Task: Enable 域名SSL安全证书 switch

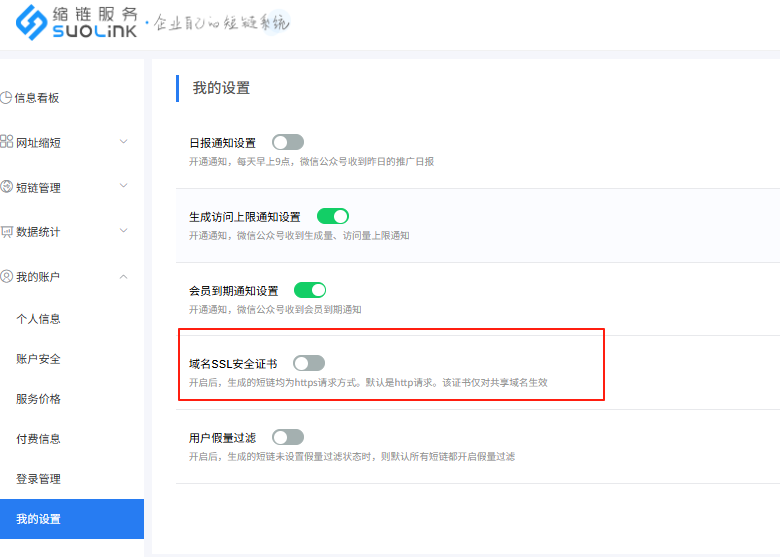Action: point(309,363)
